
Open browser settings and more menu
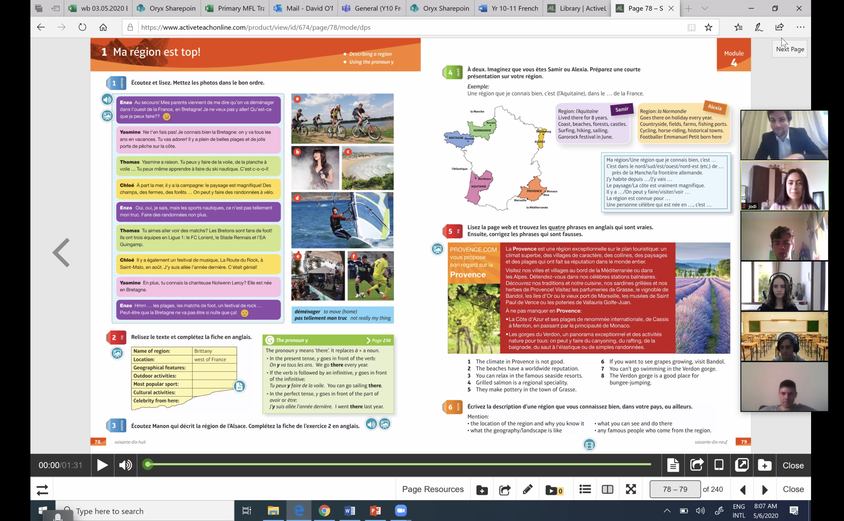(800, 27)
